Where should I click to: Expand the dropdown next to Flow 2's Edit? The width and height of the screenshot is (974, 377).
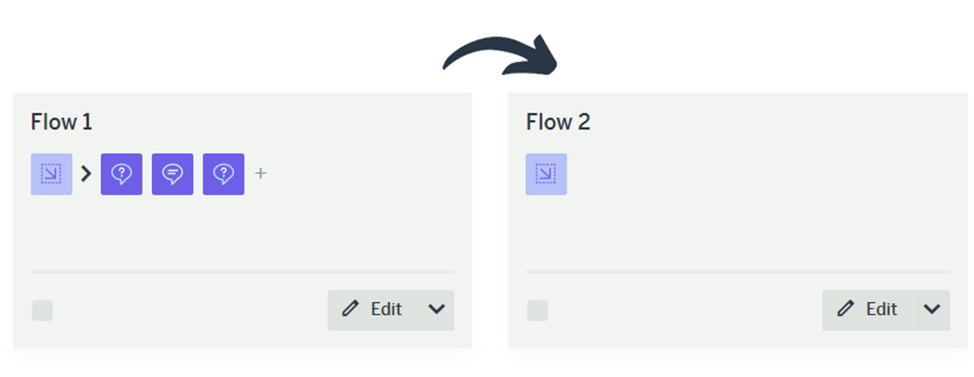pos(932,310)
